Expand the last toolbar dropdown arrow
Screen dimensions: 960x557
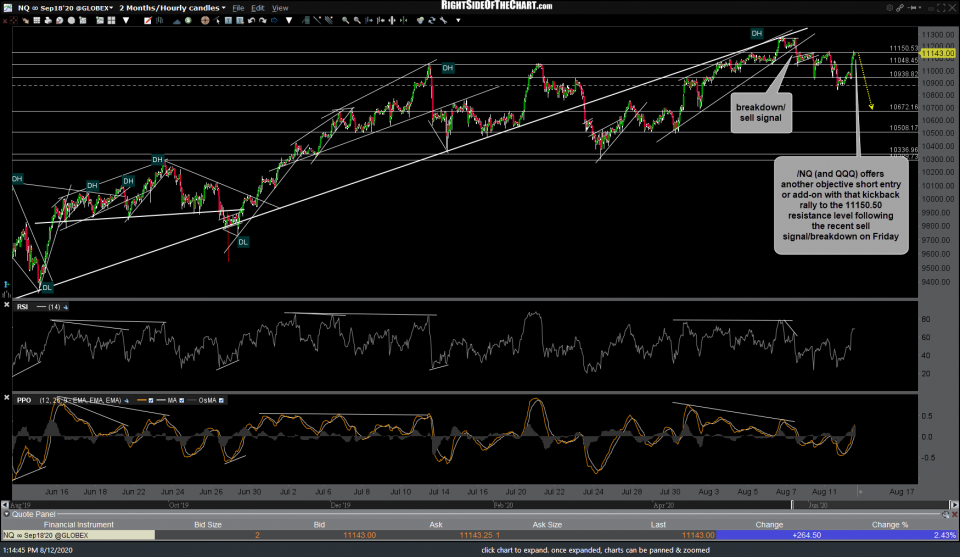coord(458,20)
